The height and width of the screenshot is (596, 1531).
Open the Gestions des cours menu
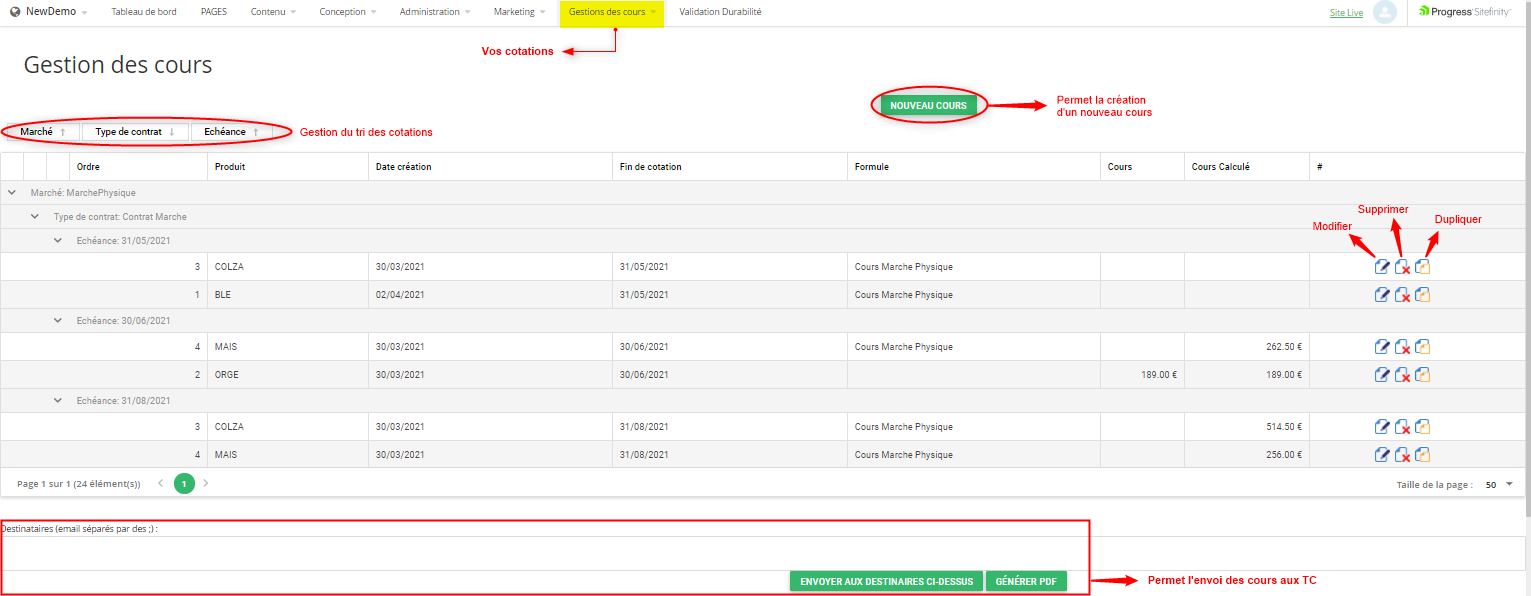(612, 12)
